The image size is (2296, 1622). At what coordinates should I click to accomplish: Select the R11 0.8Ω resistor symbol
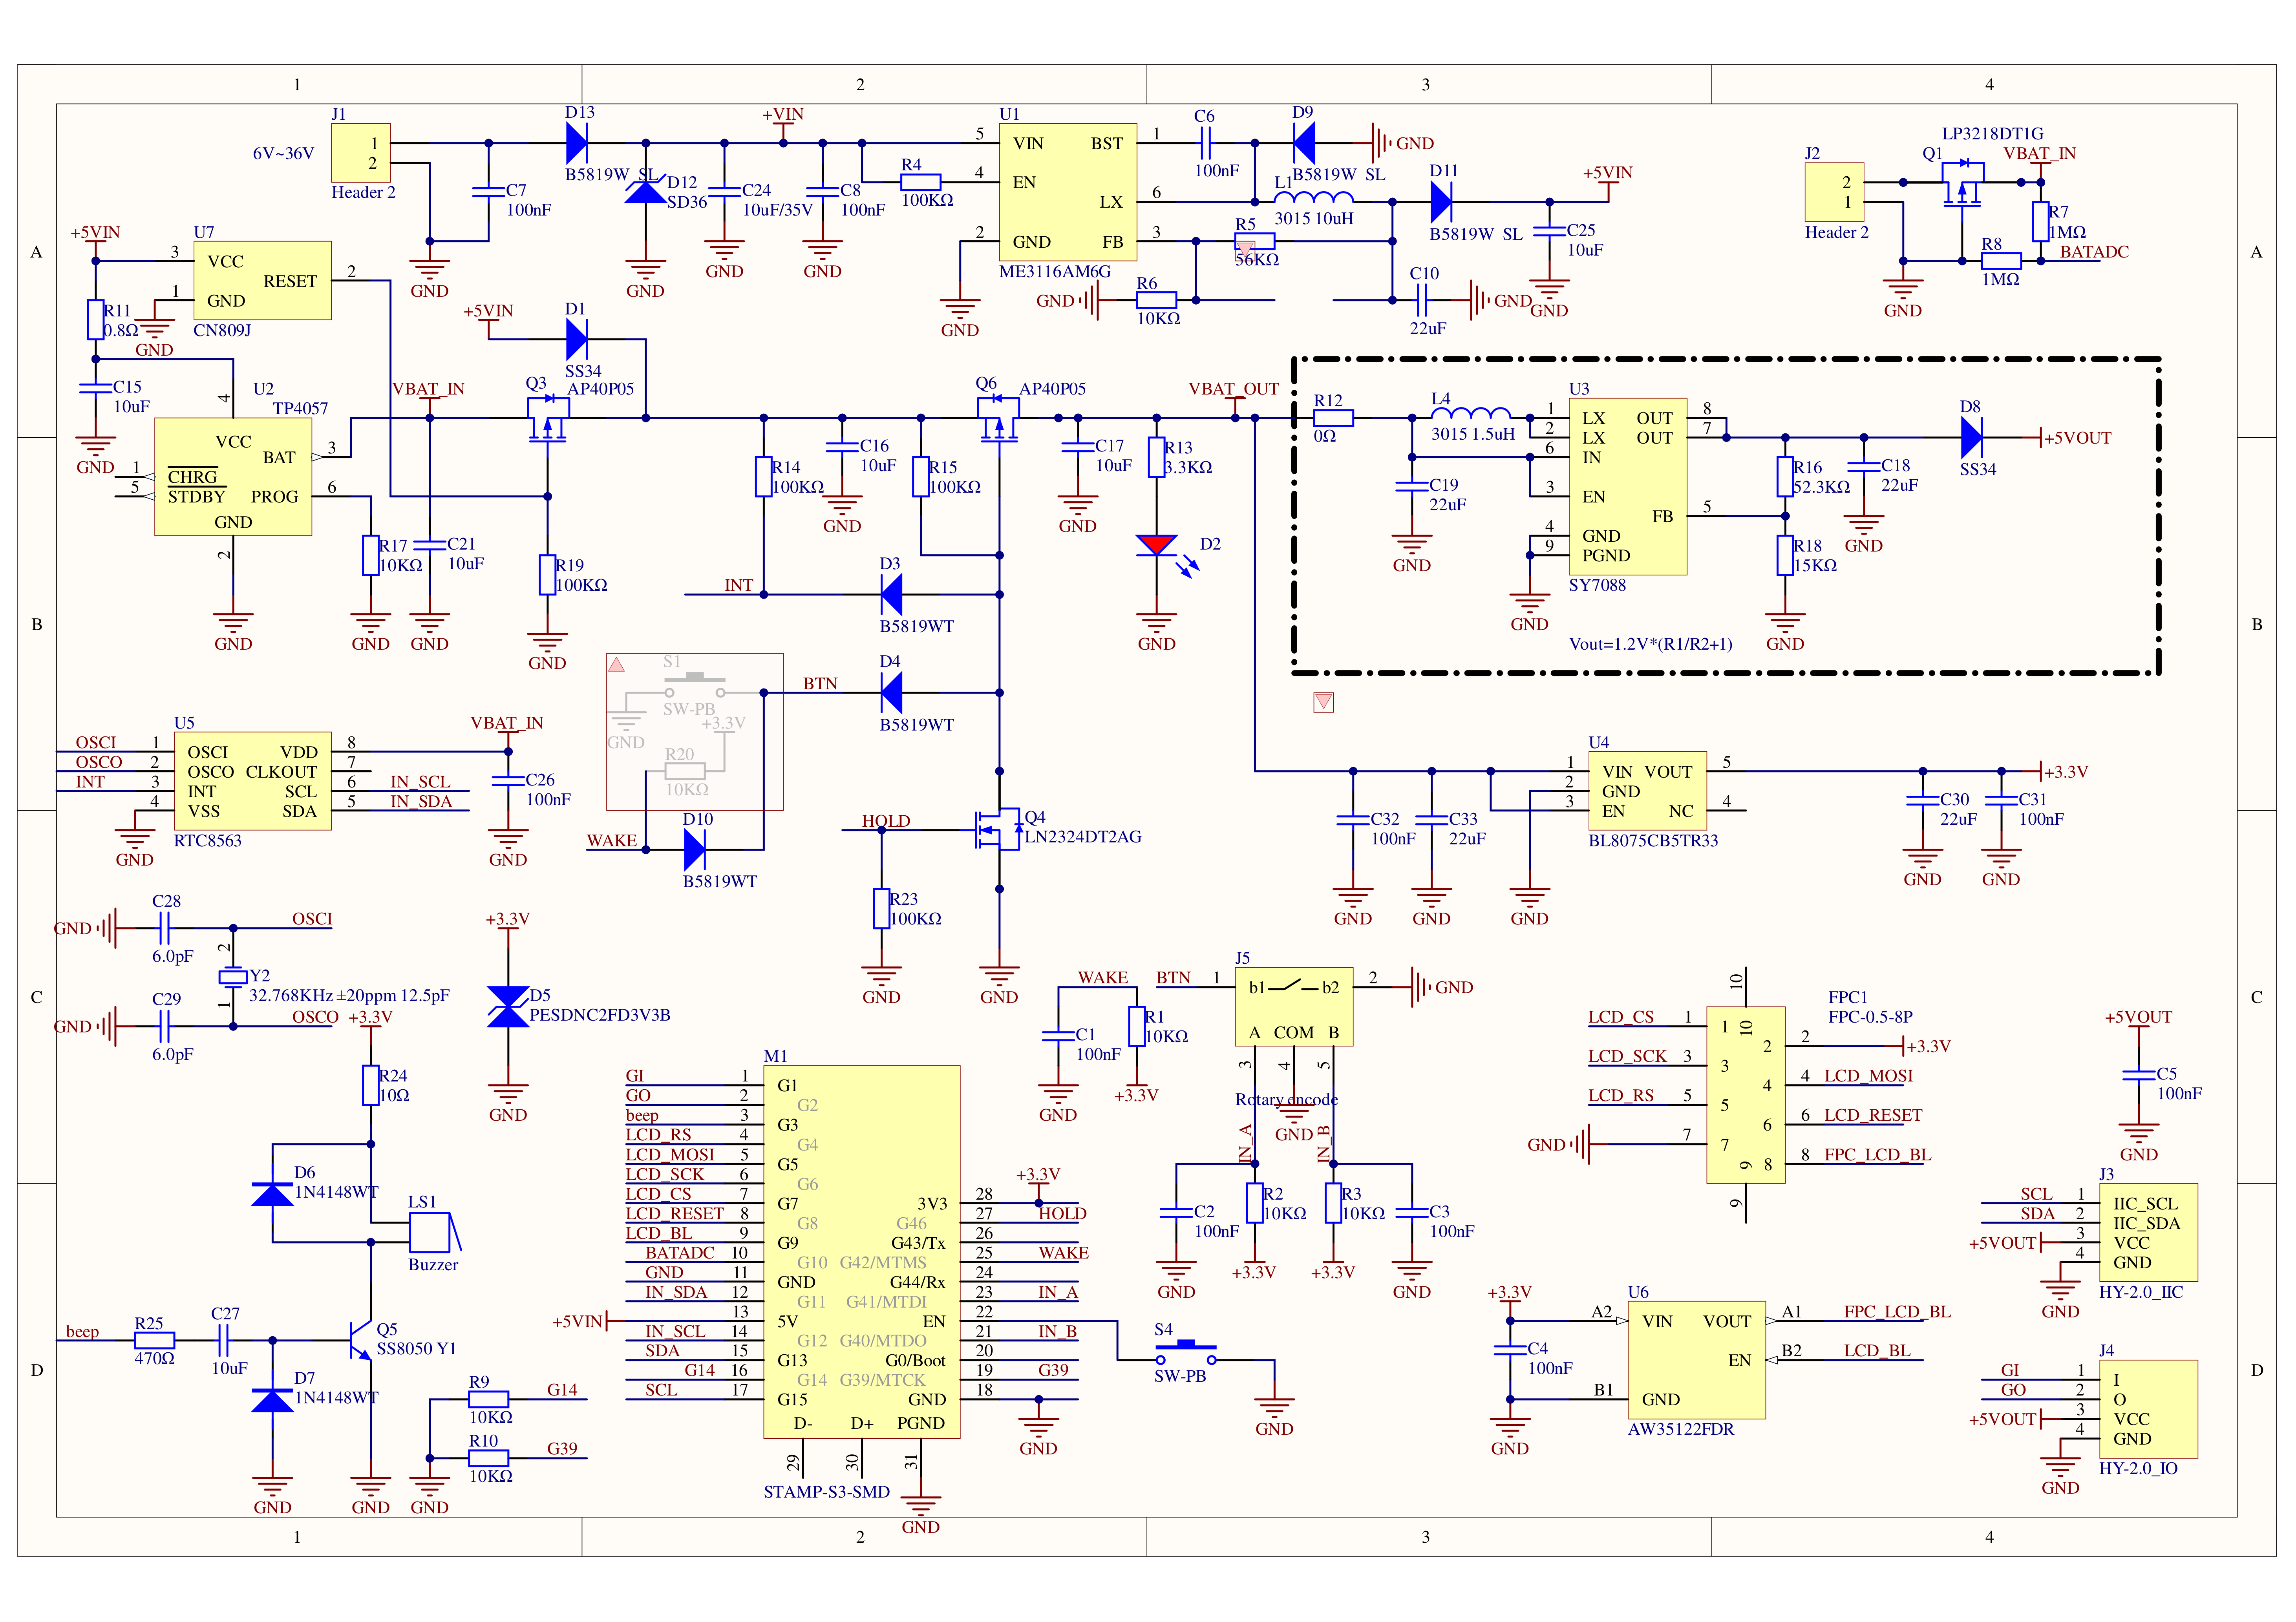[96, 320]
